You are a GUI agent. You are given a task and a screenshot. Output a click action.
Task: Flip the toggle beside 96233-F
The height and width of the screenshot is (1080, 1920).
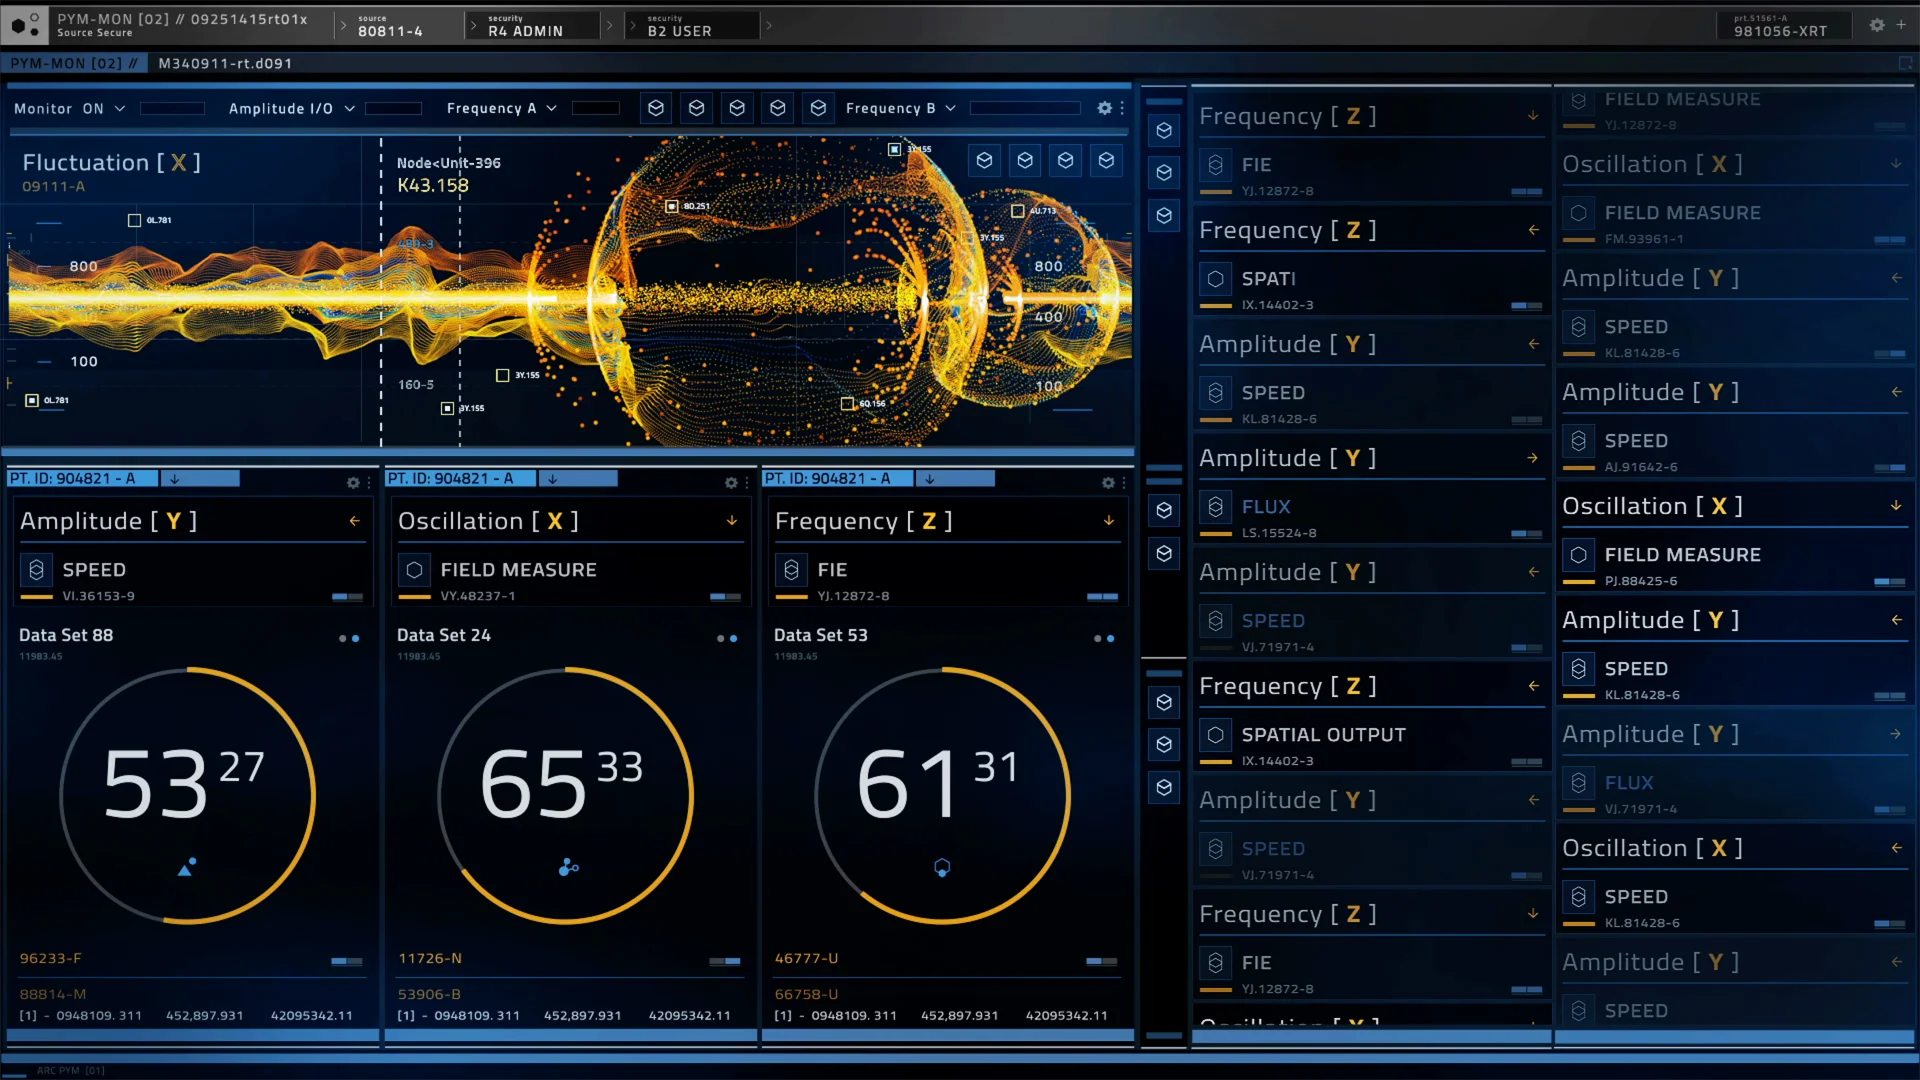(x=347, y=961)
